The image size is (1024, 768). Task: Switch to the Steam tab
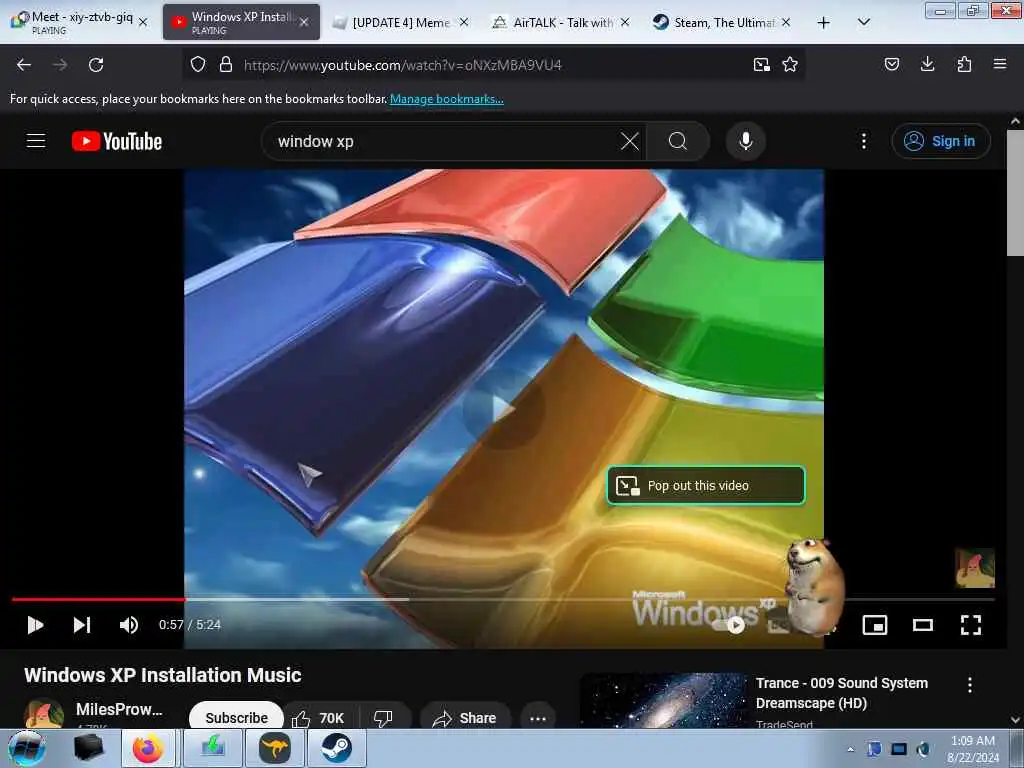coord(723,22)
